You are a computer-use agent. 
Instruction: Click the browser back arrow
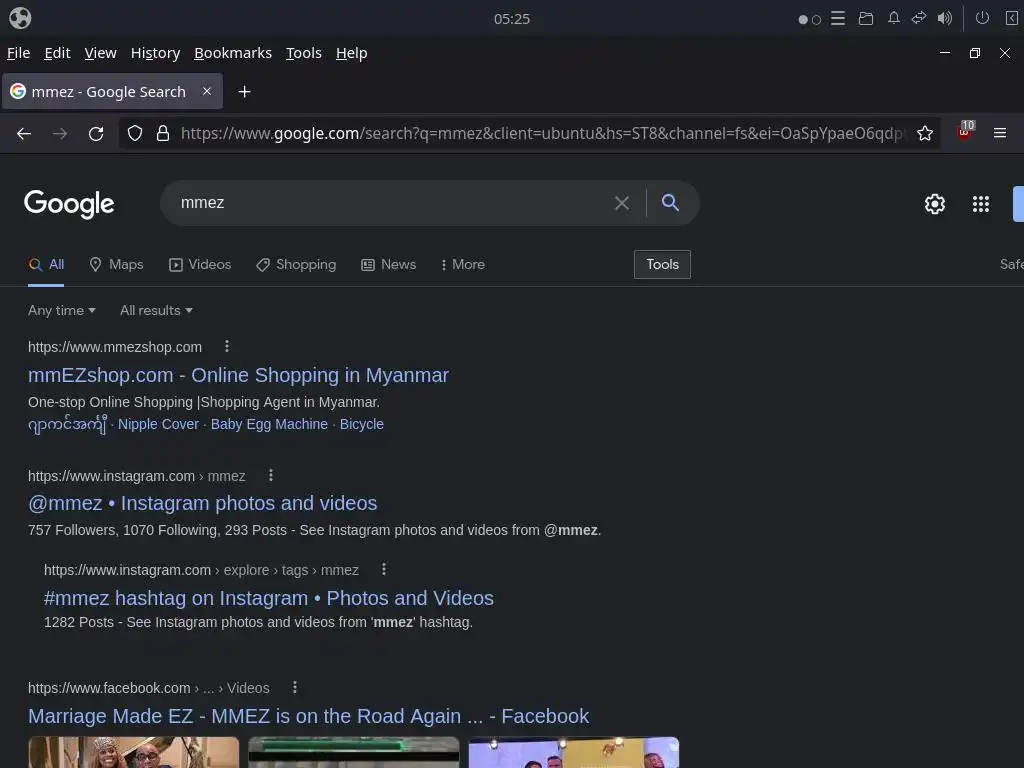click(x=24, y=134)
